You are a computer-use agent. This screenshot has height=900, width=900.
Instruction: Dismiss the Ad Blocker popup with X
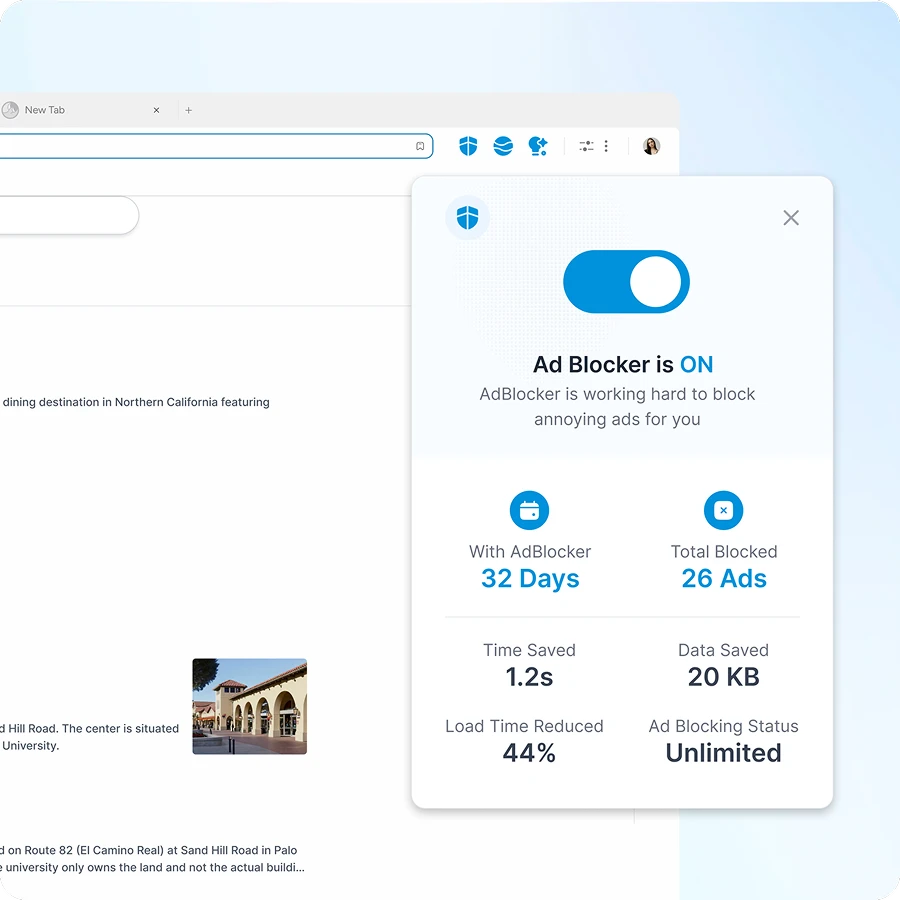pyautogui.click(x=790, y=217)
